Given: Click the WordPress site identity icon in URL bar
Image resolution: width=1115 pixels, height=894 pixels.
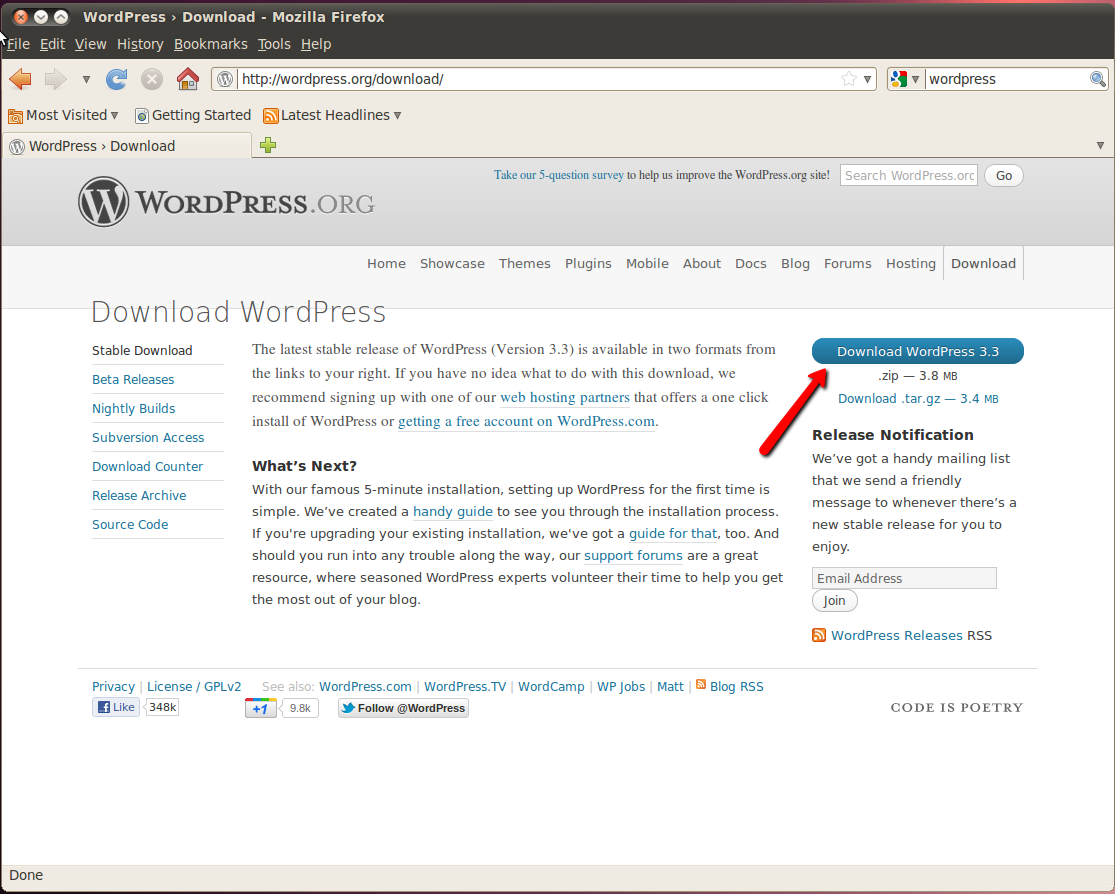Looking at the screenshot, I should [x=225, y=79].
